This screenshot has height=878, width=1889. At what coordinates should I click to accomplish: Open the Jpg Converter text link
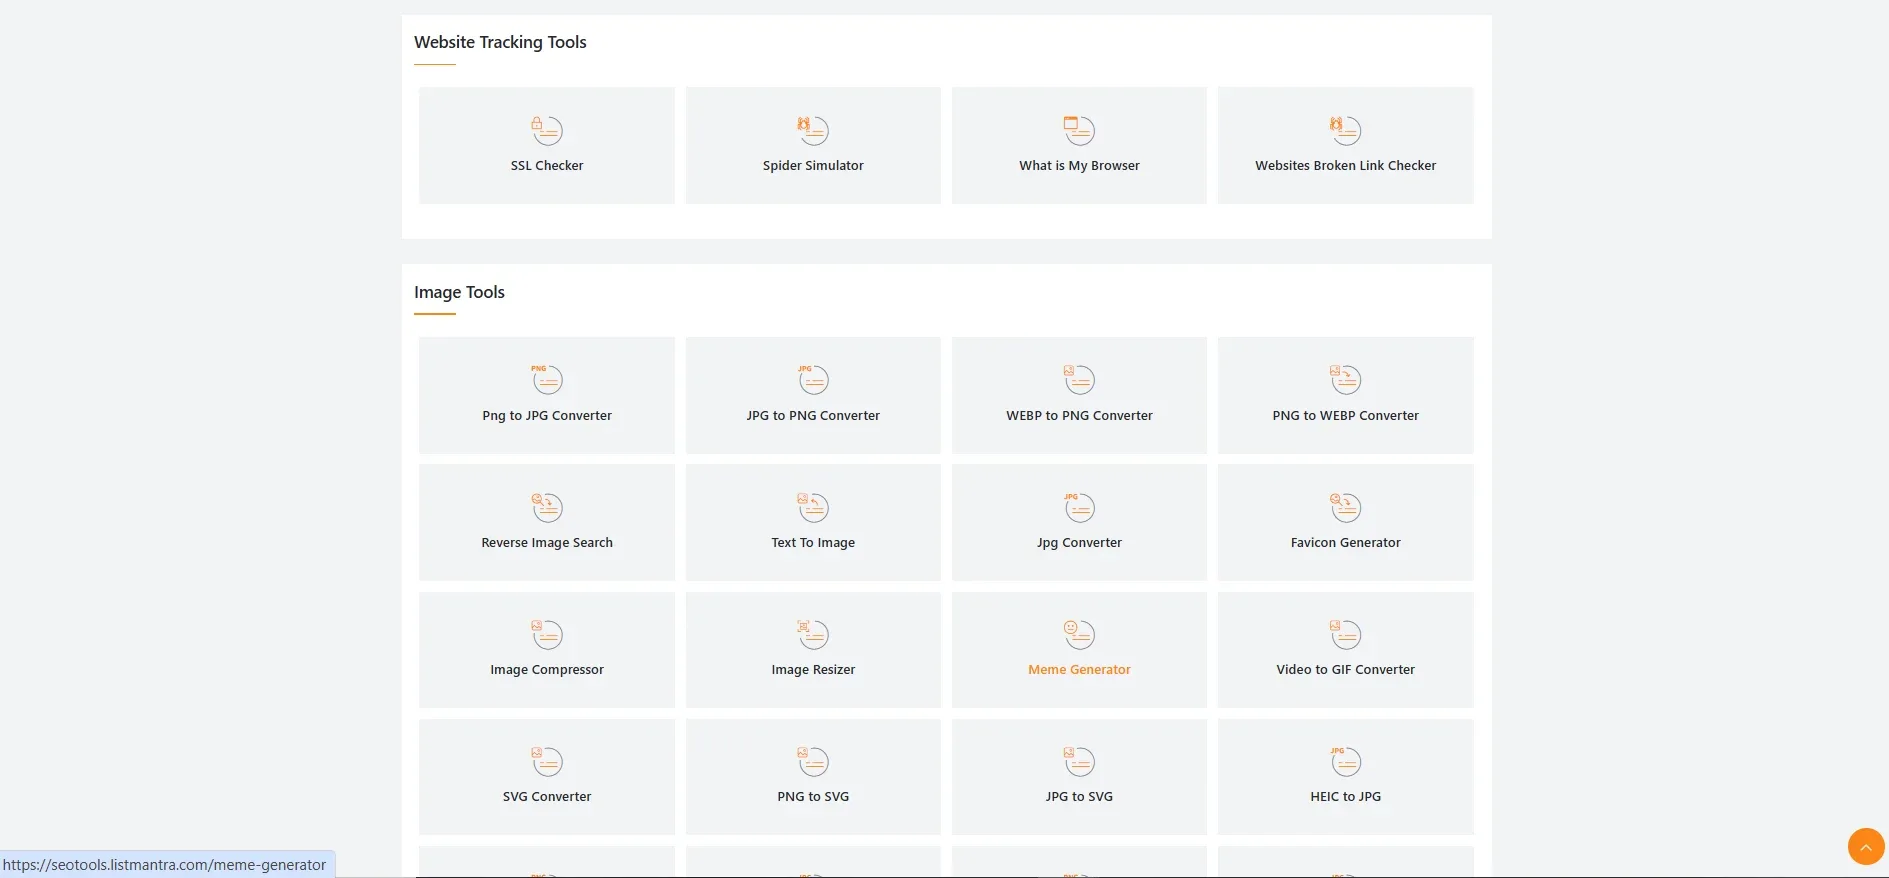point(1079,543)
